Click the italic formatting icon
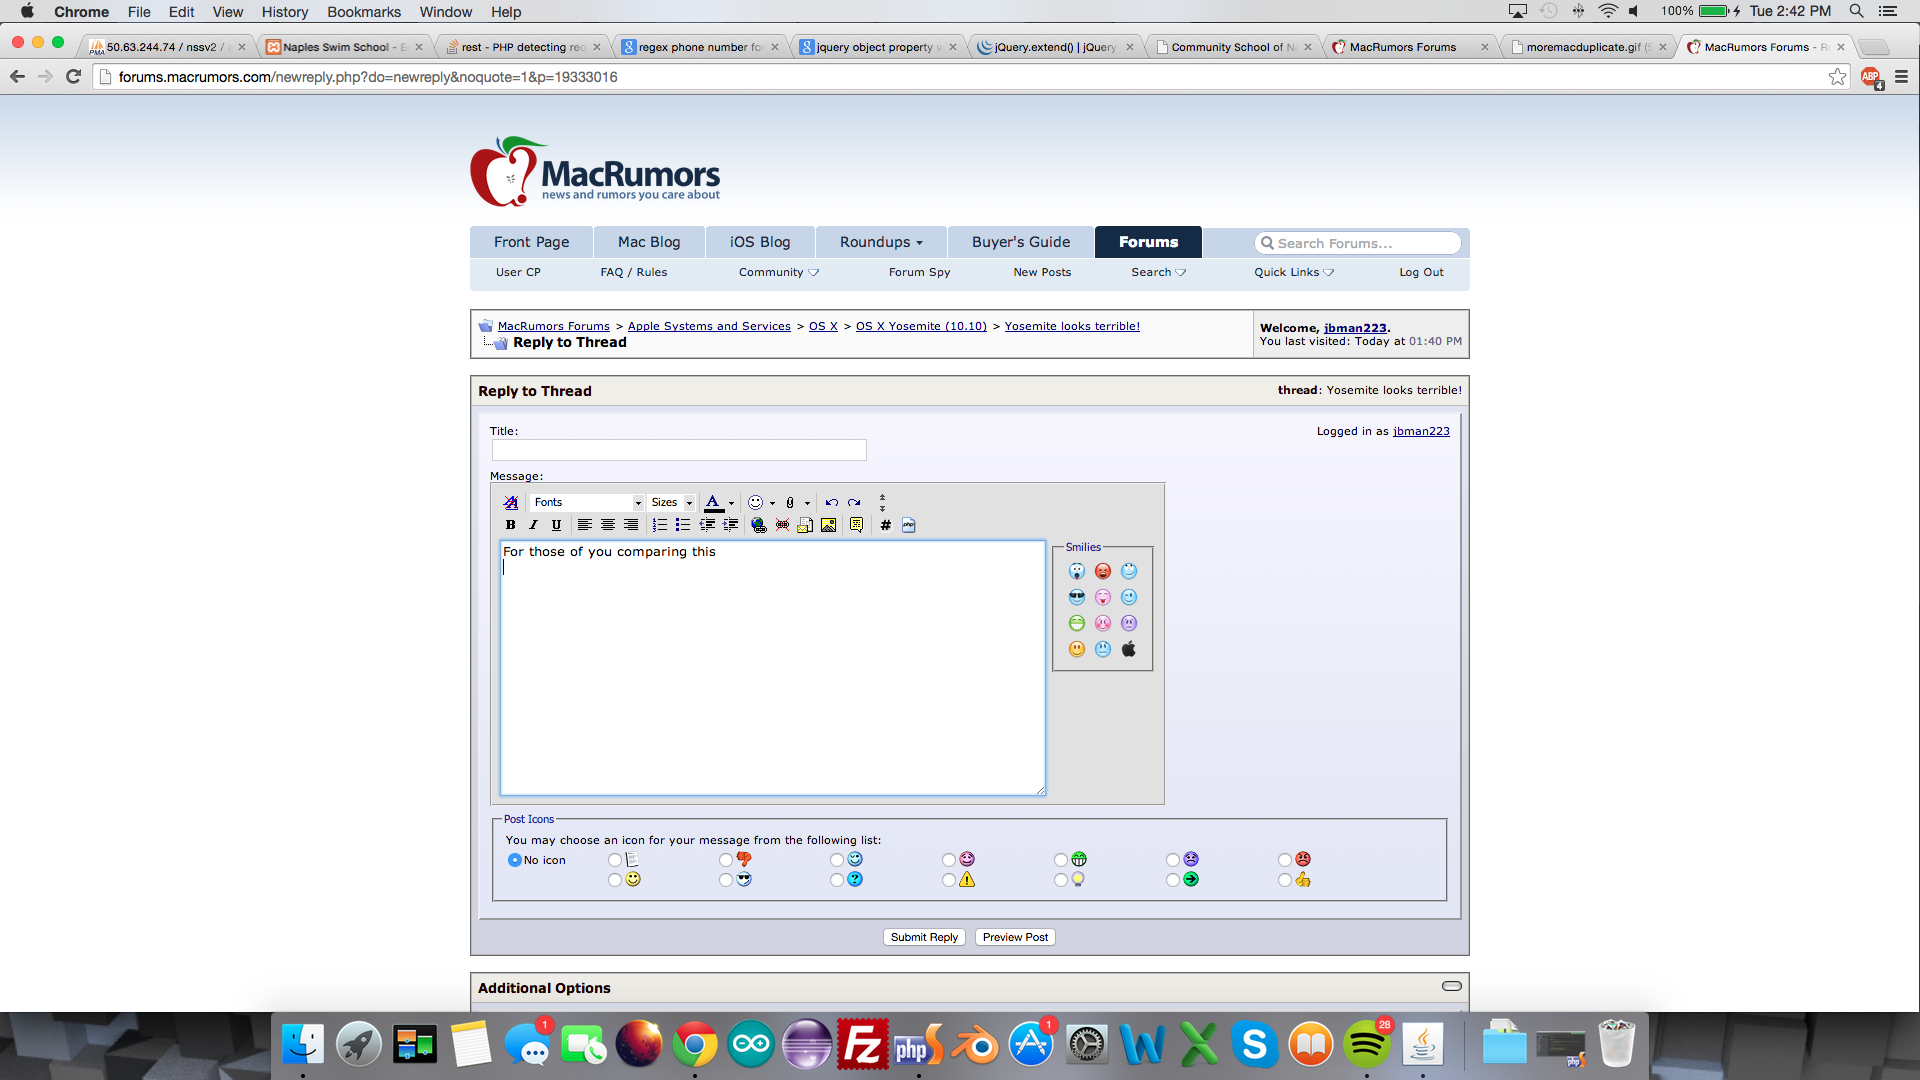This screenshot has width=1920, height=1080. click(x=533, y=525)
